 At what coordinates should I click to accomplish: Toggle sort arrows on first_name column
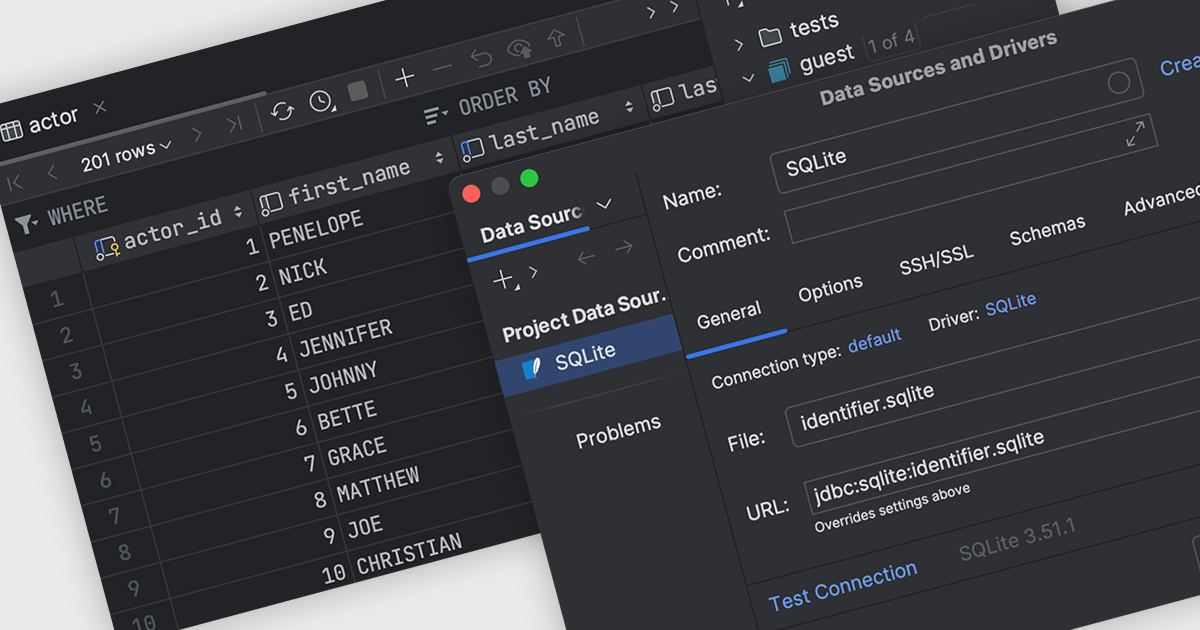pyautogui.click(x=439, y=158)
